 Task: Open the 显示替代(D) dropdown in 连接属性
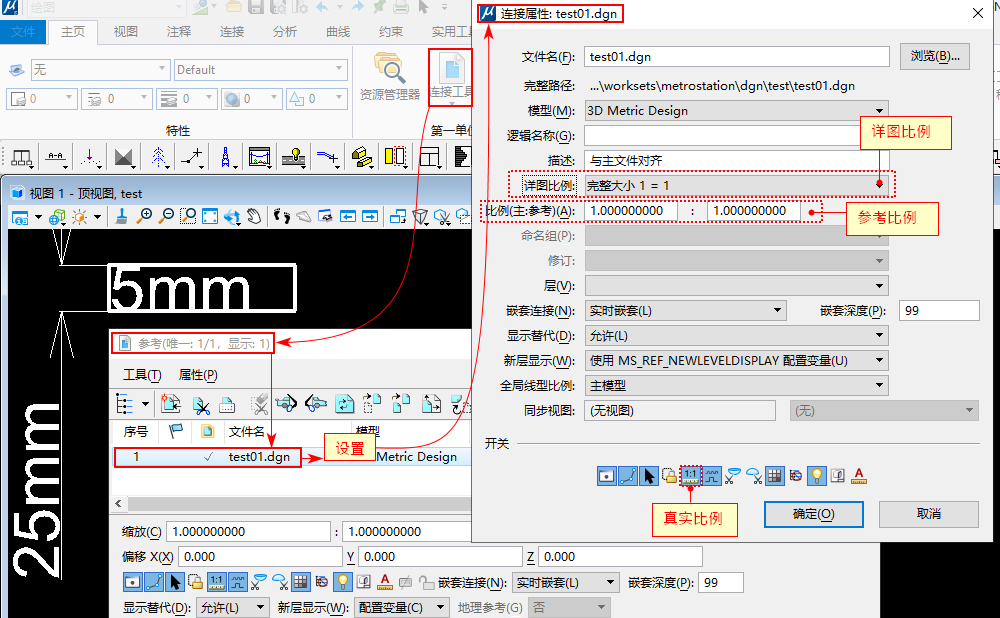737,335
